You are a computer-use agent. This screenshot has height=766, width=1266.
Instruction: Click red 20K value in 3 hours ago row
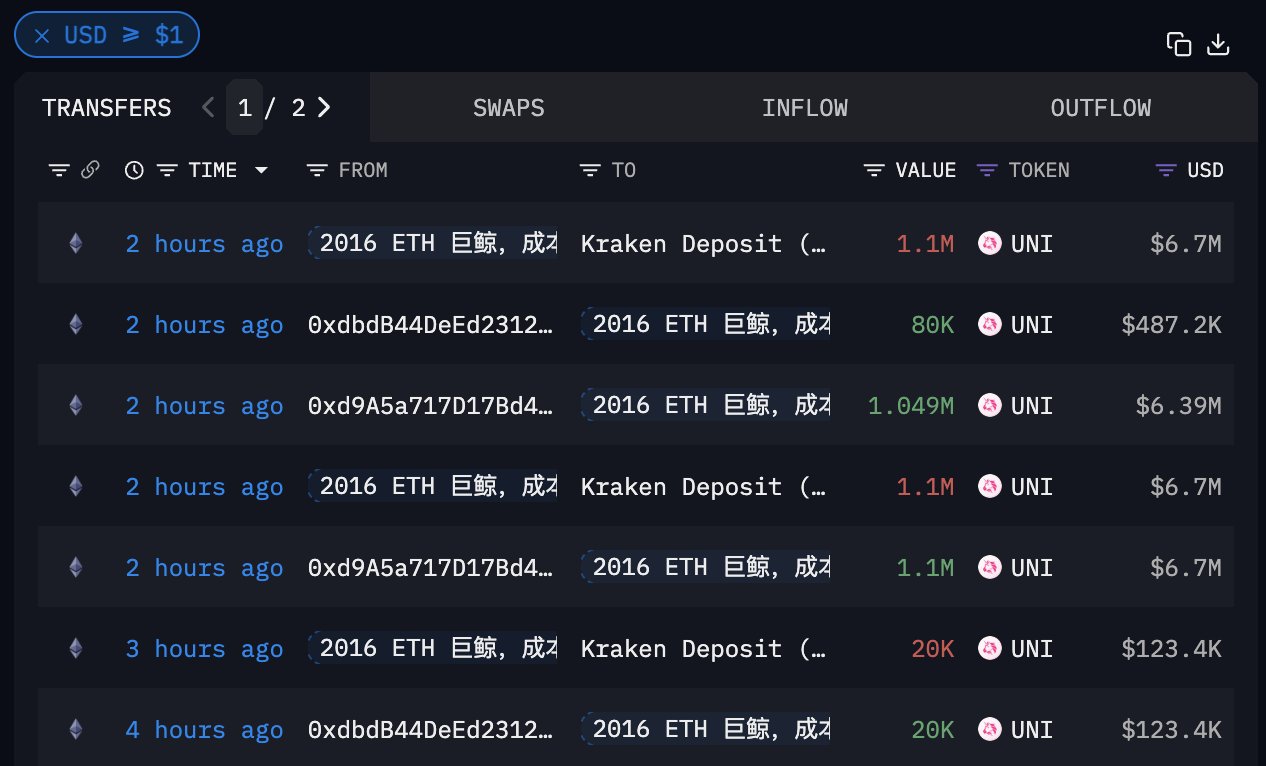tap(932, 649)
